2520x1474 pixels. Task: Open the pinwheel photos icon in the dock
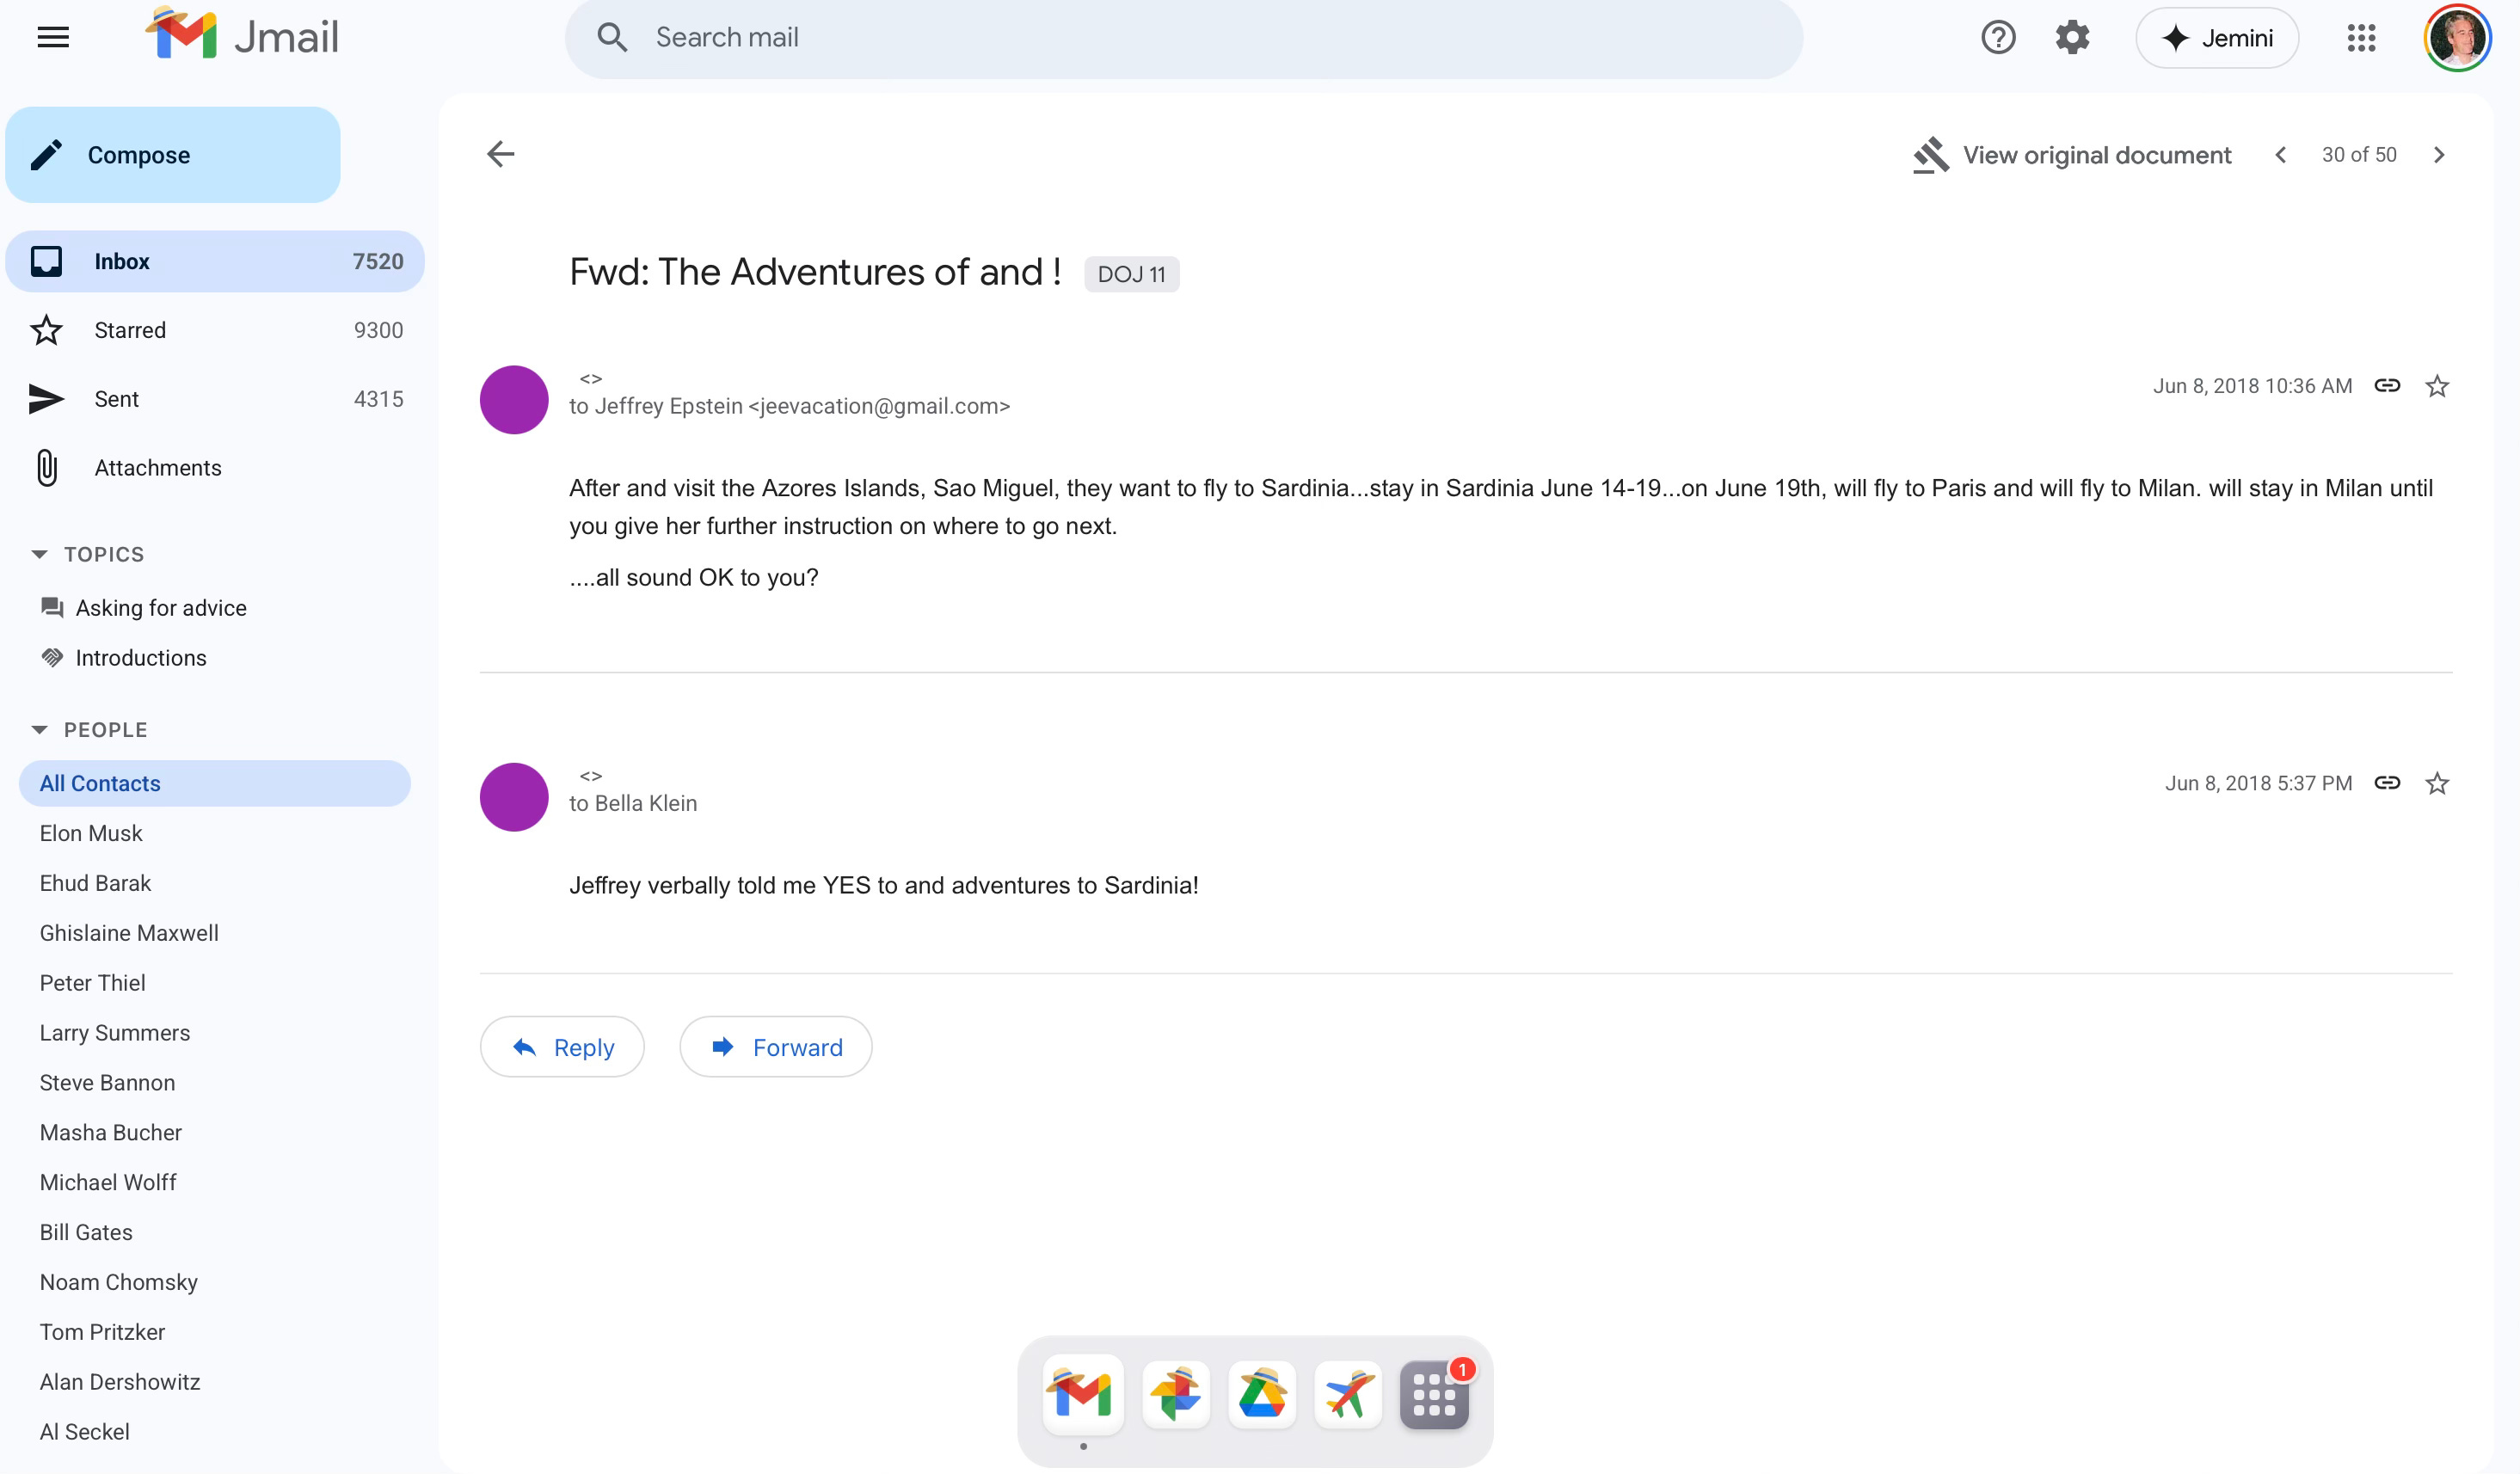(x=1175, y=1394)
